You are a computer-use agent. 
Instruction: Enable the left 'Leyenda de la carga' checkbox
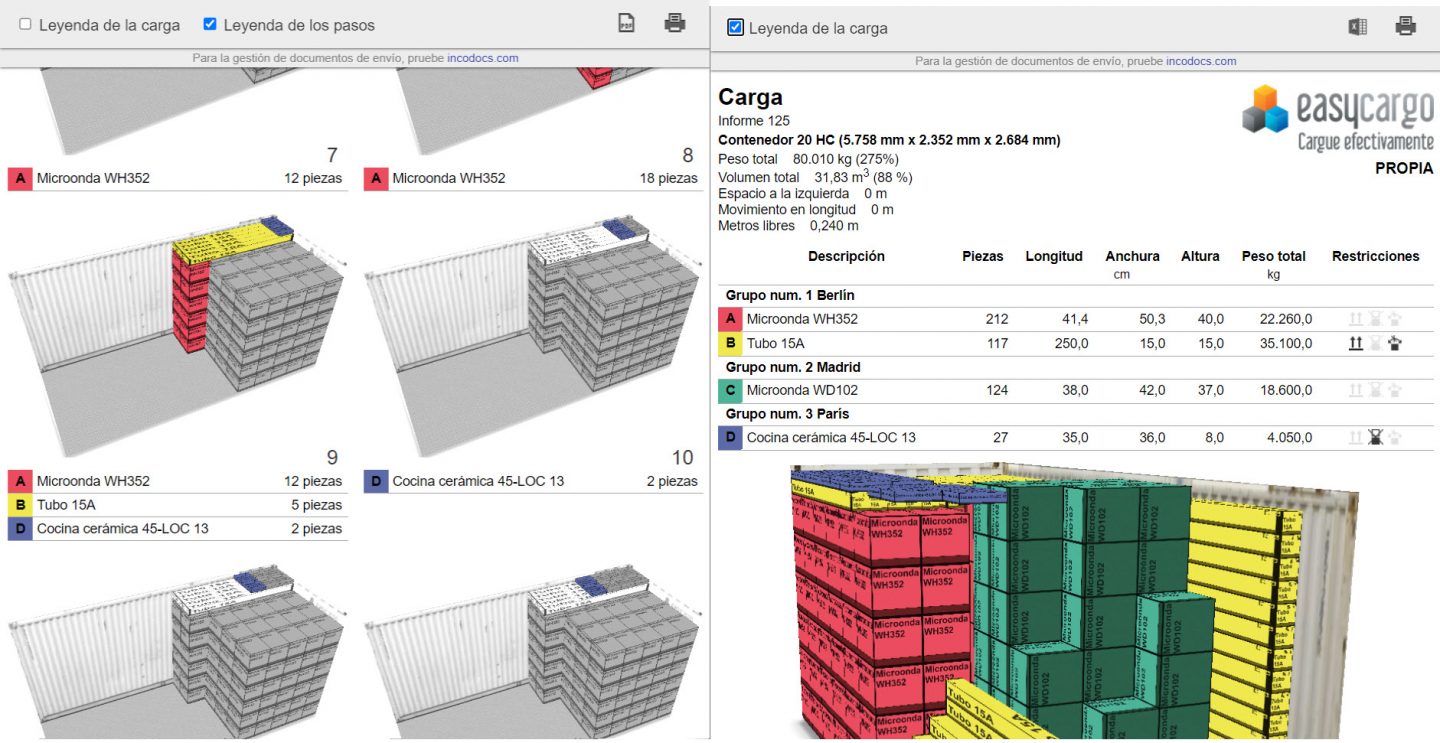pos(25,25)
